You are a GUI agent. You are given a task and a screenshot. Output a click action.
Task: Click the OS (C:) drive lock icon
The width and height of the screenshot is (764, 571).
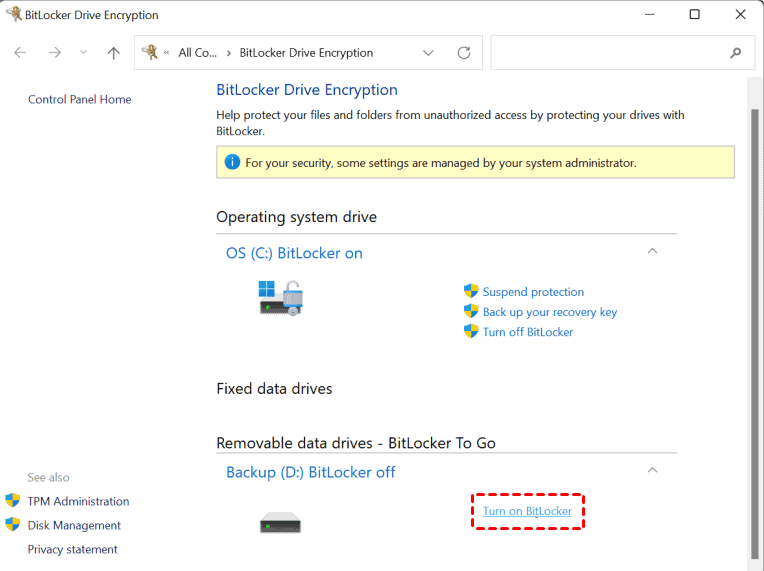click(x=281, y=298)
